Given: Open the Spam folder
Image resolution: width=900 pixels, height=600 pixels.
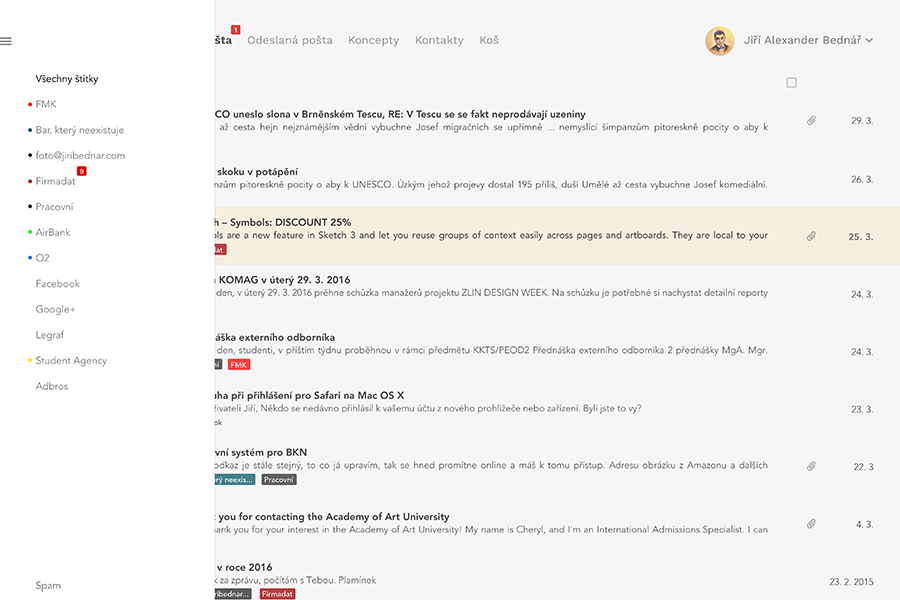Looking at the screenshot, I should coord(48,586).
